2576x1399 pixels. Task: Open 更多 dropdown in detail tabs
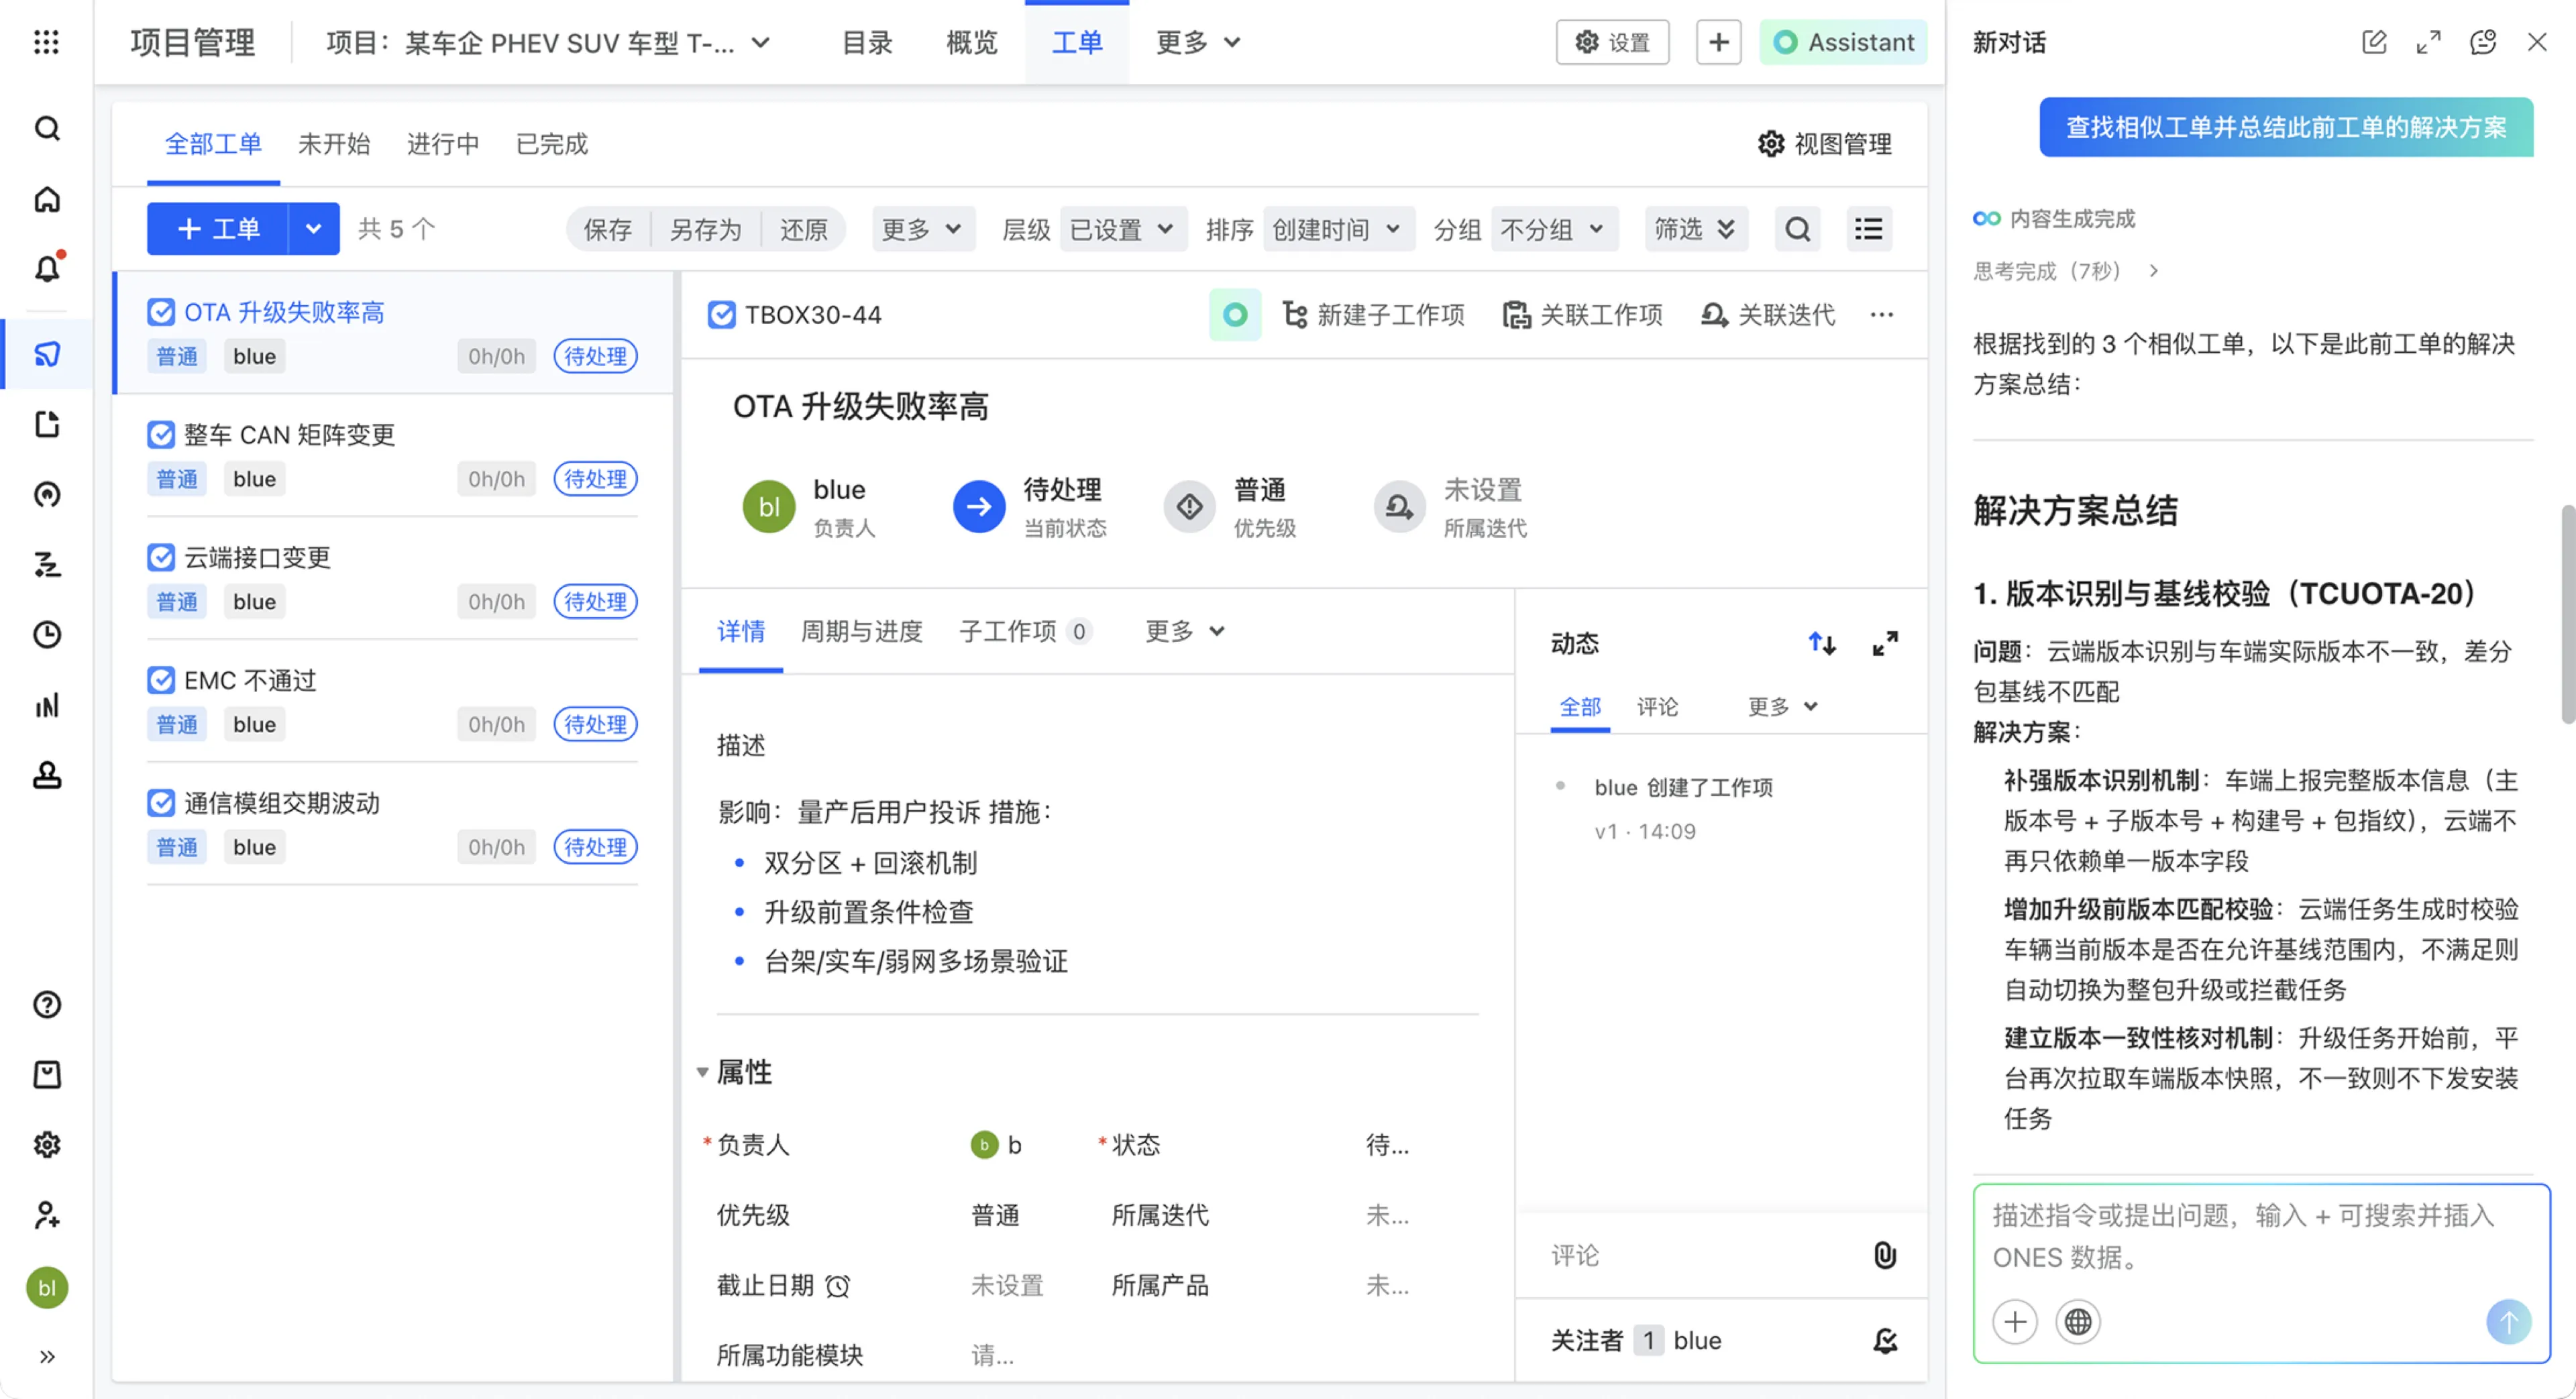point(1185,631)
